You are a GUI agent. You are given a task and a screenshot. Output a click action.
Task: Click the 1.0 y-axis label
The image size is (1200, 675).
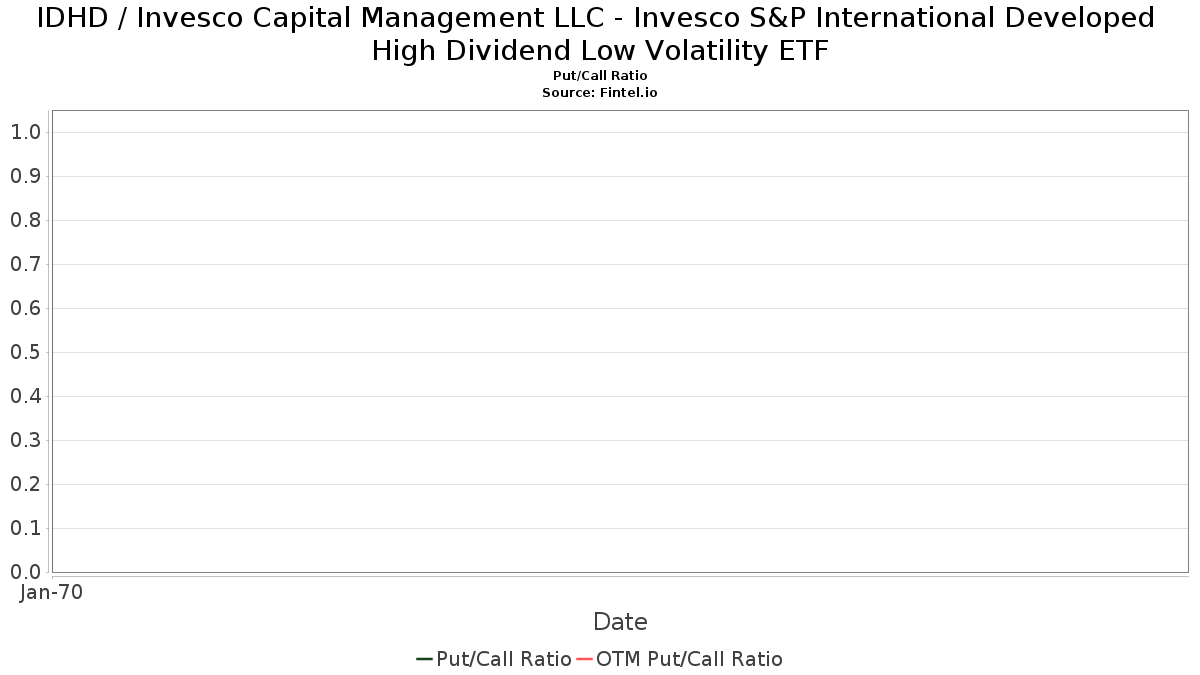(25, 132)
